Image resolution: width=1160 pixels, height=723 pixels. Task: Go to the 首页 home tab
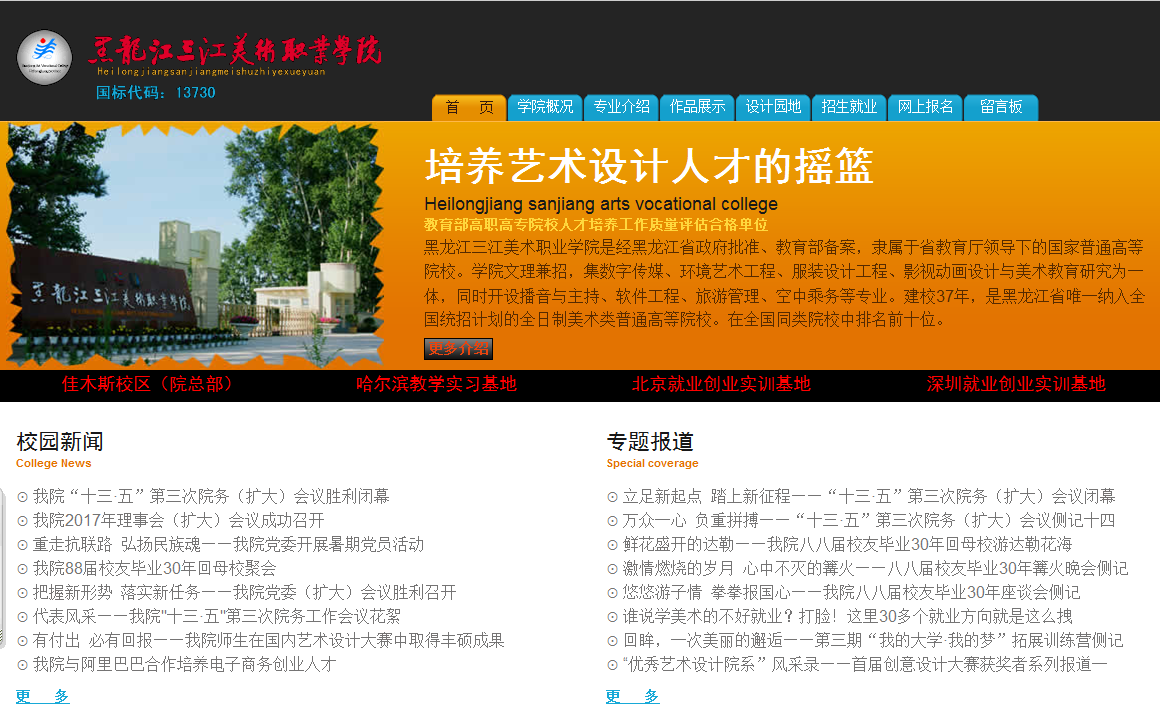[x=469, y=107]
